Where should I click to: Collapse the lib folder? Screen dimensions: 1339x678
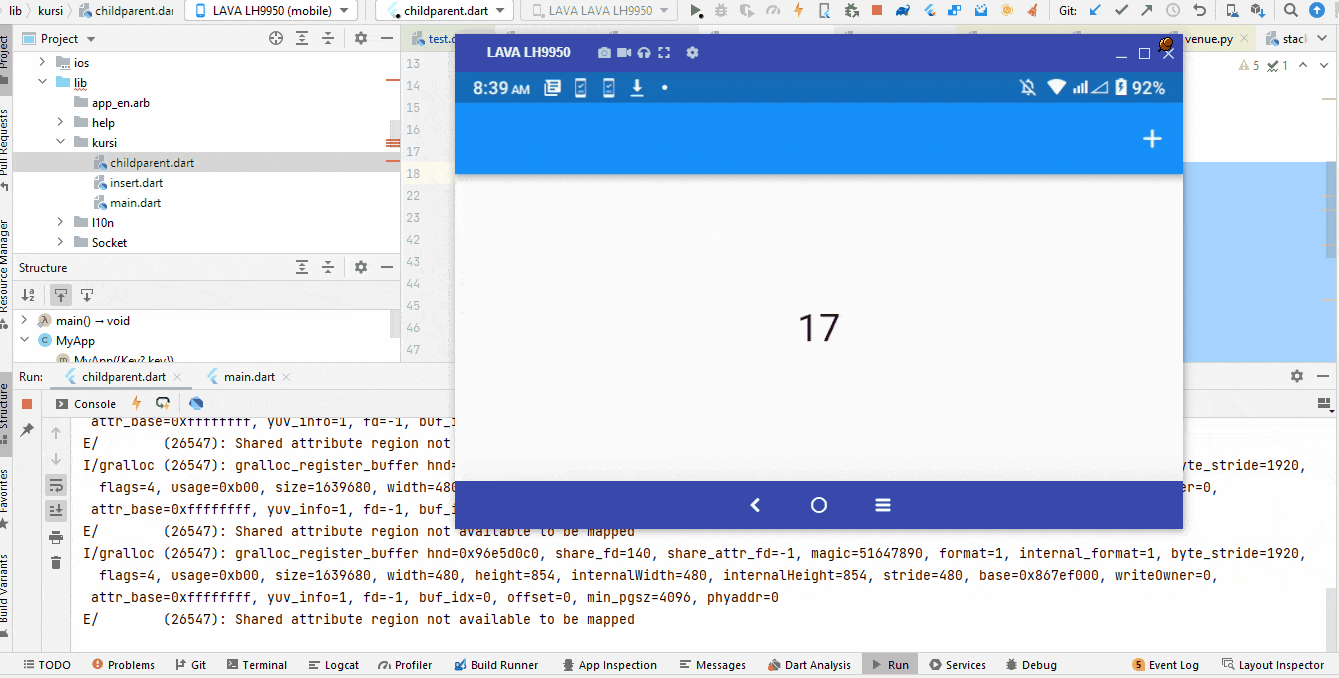(42, 82)
